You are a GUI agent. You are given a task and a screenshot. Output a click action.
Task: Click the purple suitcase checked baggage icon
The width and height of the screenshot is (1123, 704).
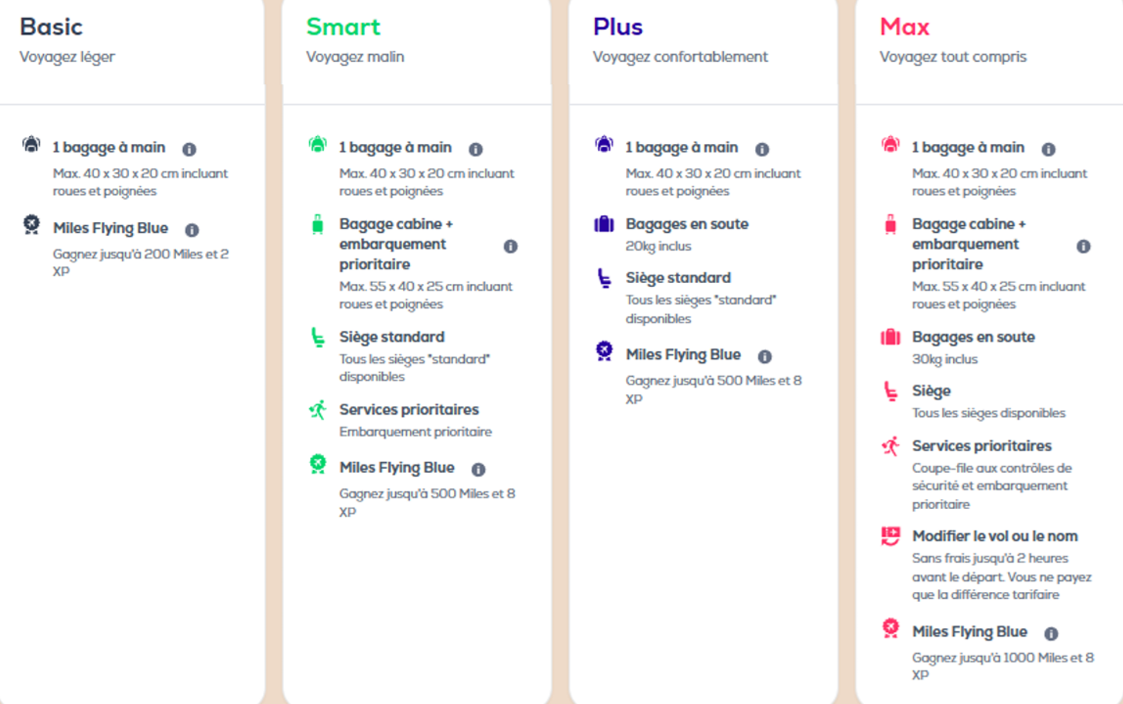(604, 223)
